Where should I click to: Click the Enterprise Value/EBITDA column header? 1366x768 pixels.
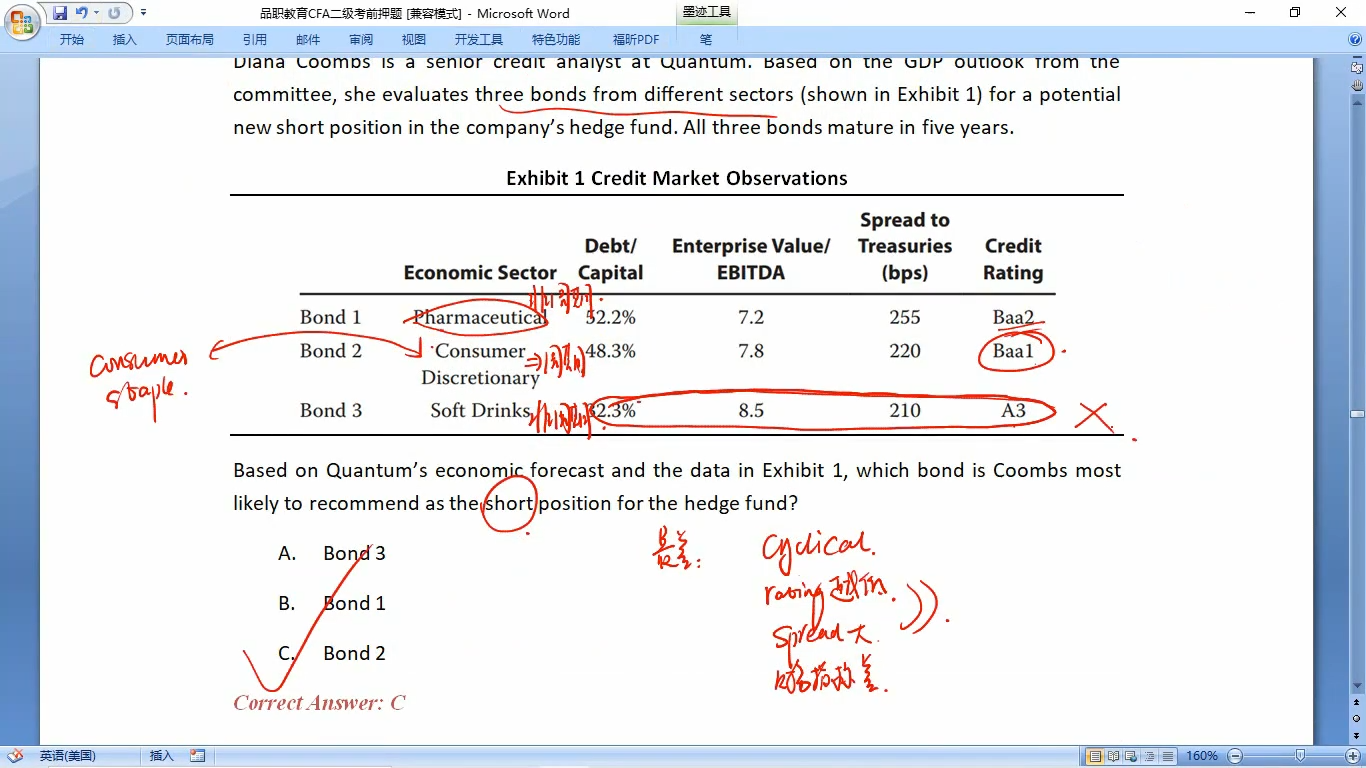751,259
